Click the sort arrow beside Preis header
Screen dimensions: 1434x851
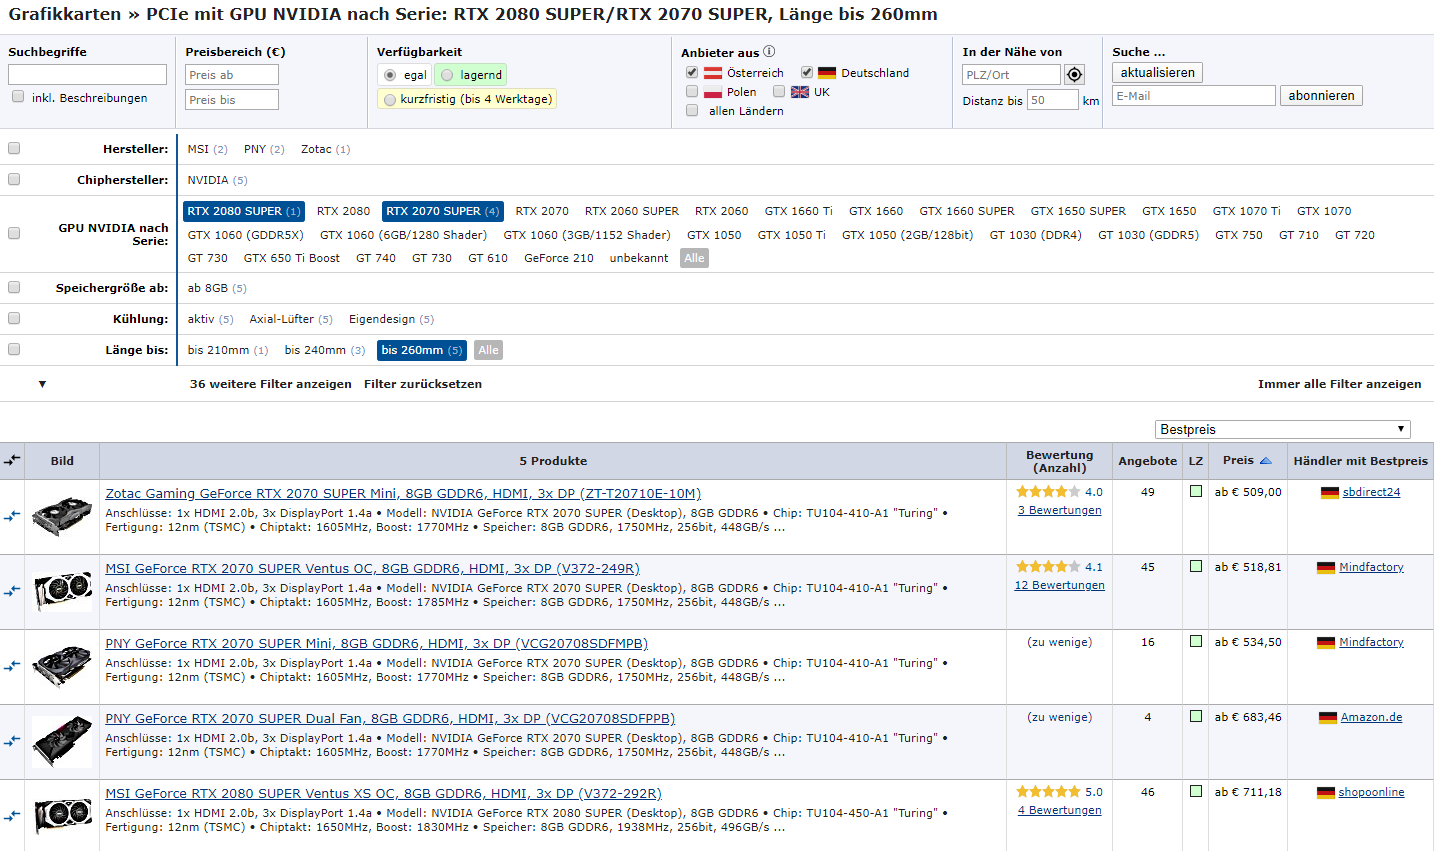point(1266,461)
